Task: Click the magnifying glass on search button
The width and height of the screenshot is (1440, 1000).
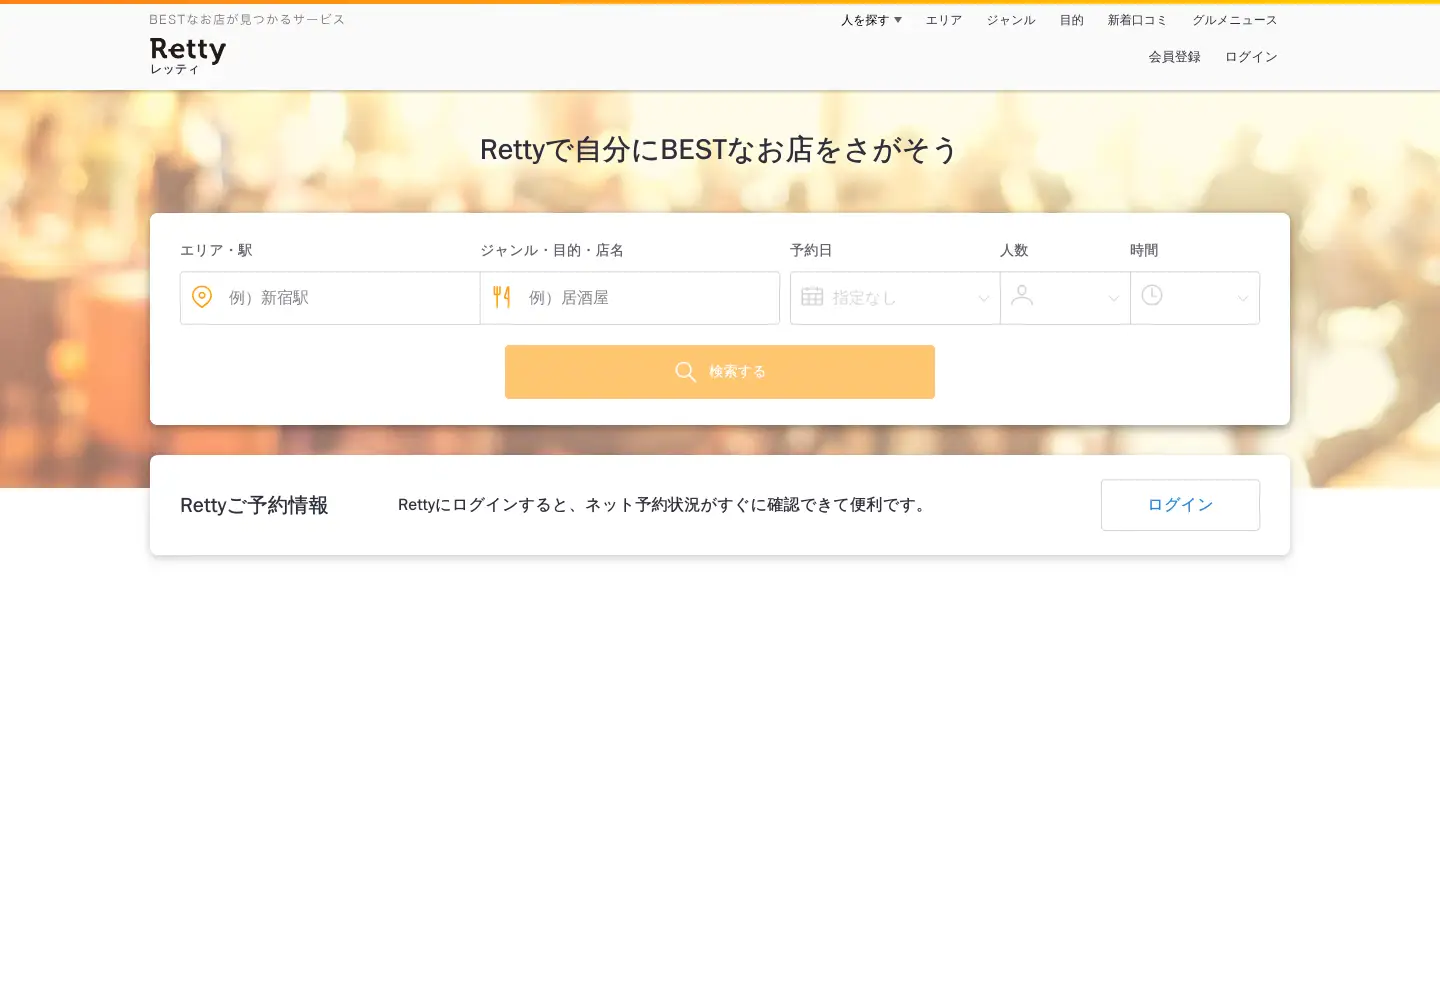Action: pyautogui.click(x=685, y=372)
